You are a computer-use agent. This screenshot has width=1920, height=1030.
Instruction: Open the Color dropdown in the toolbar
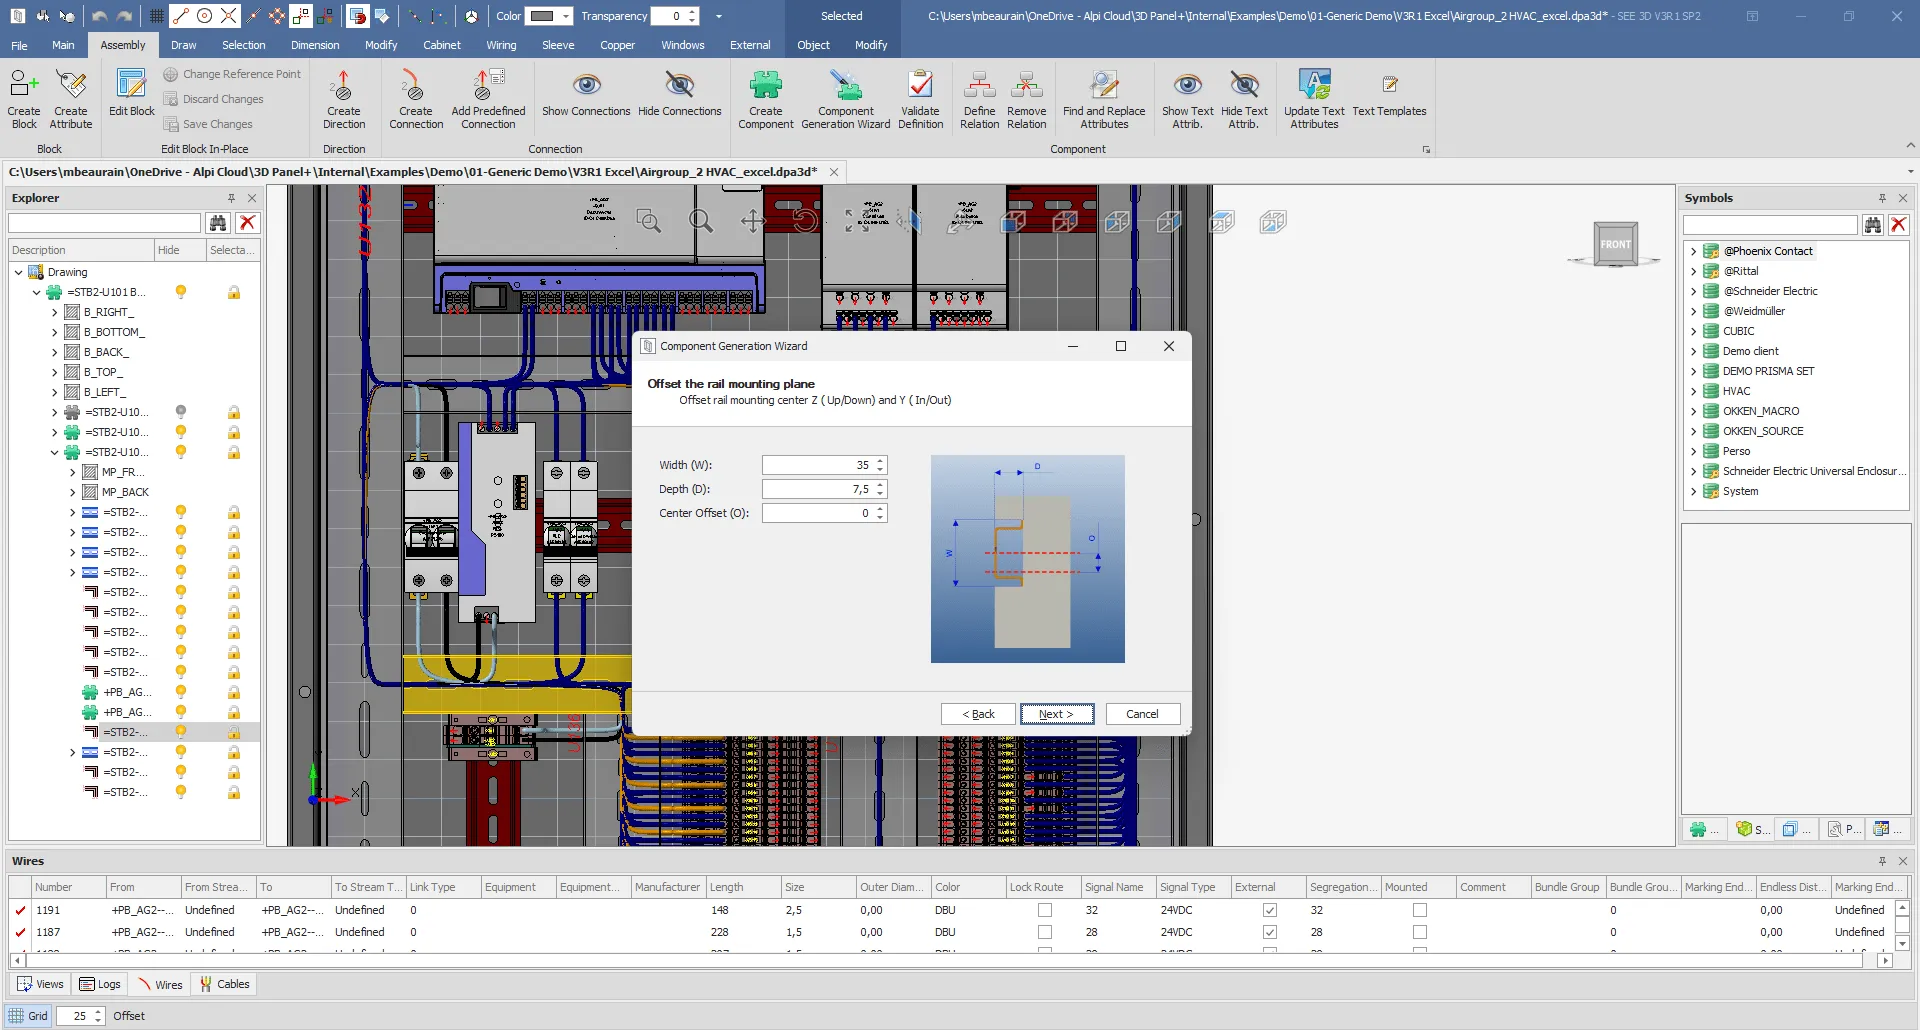(x=566, y=16)
